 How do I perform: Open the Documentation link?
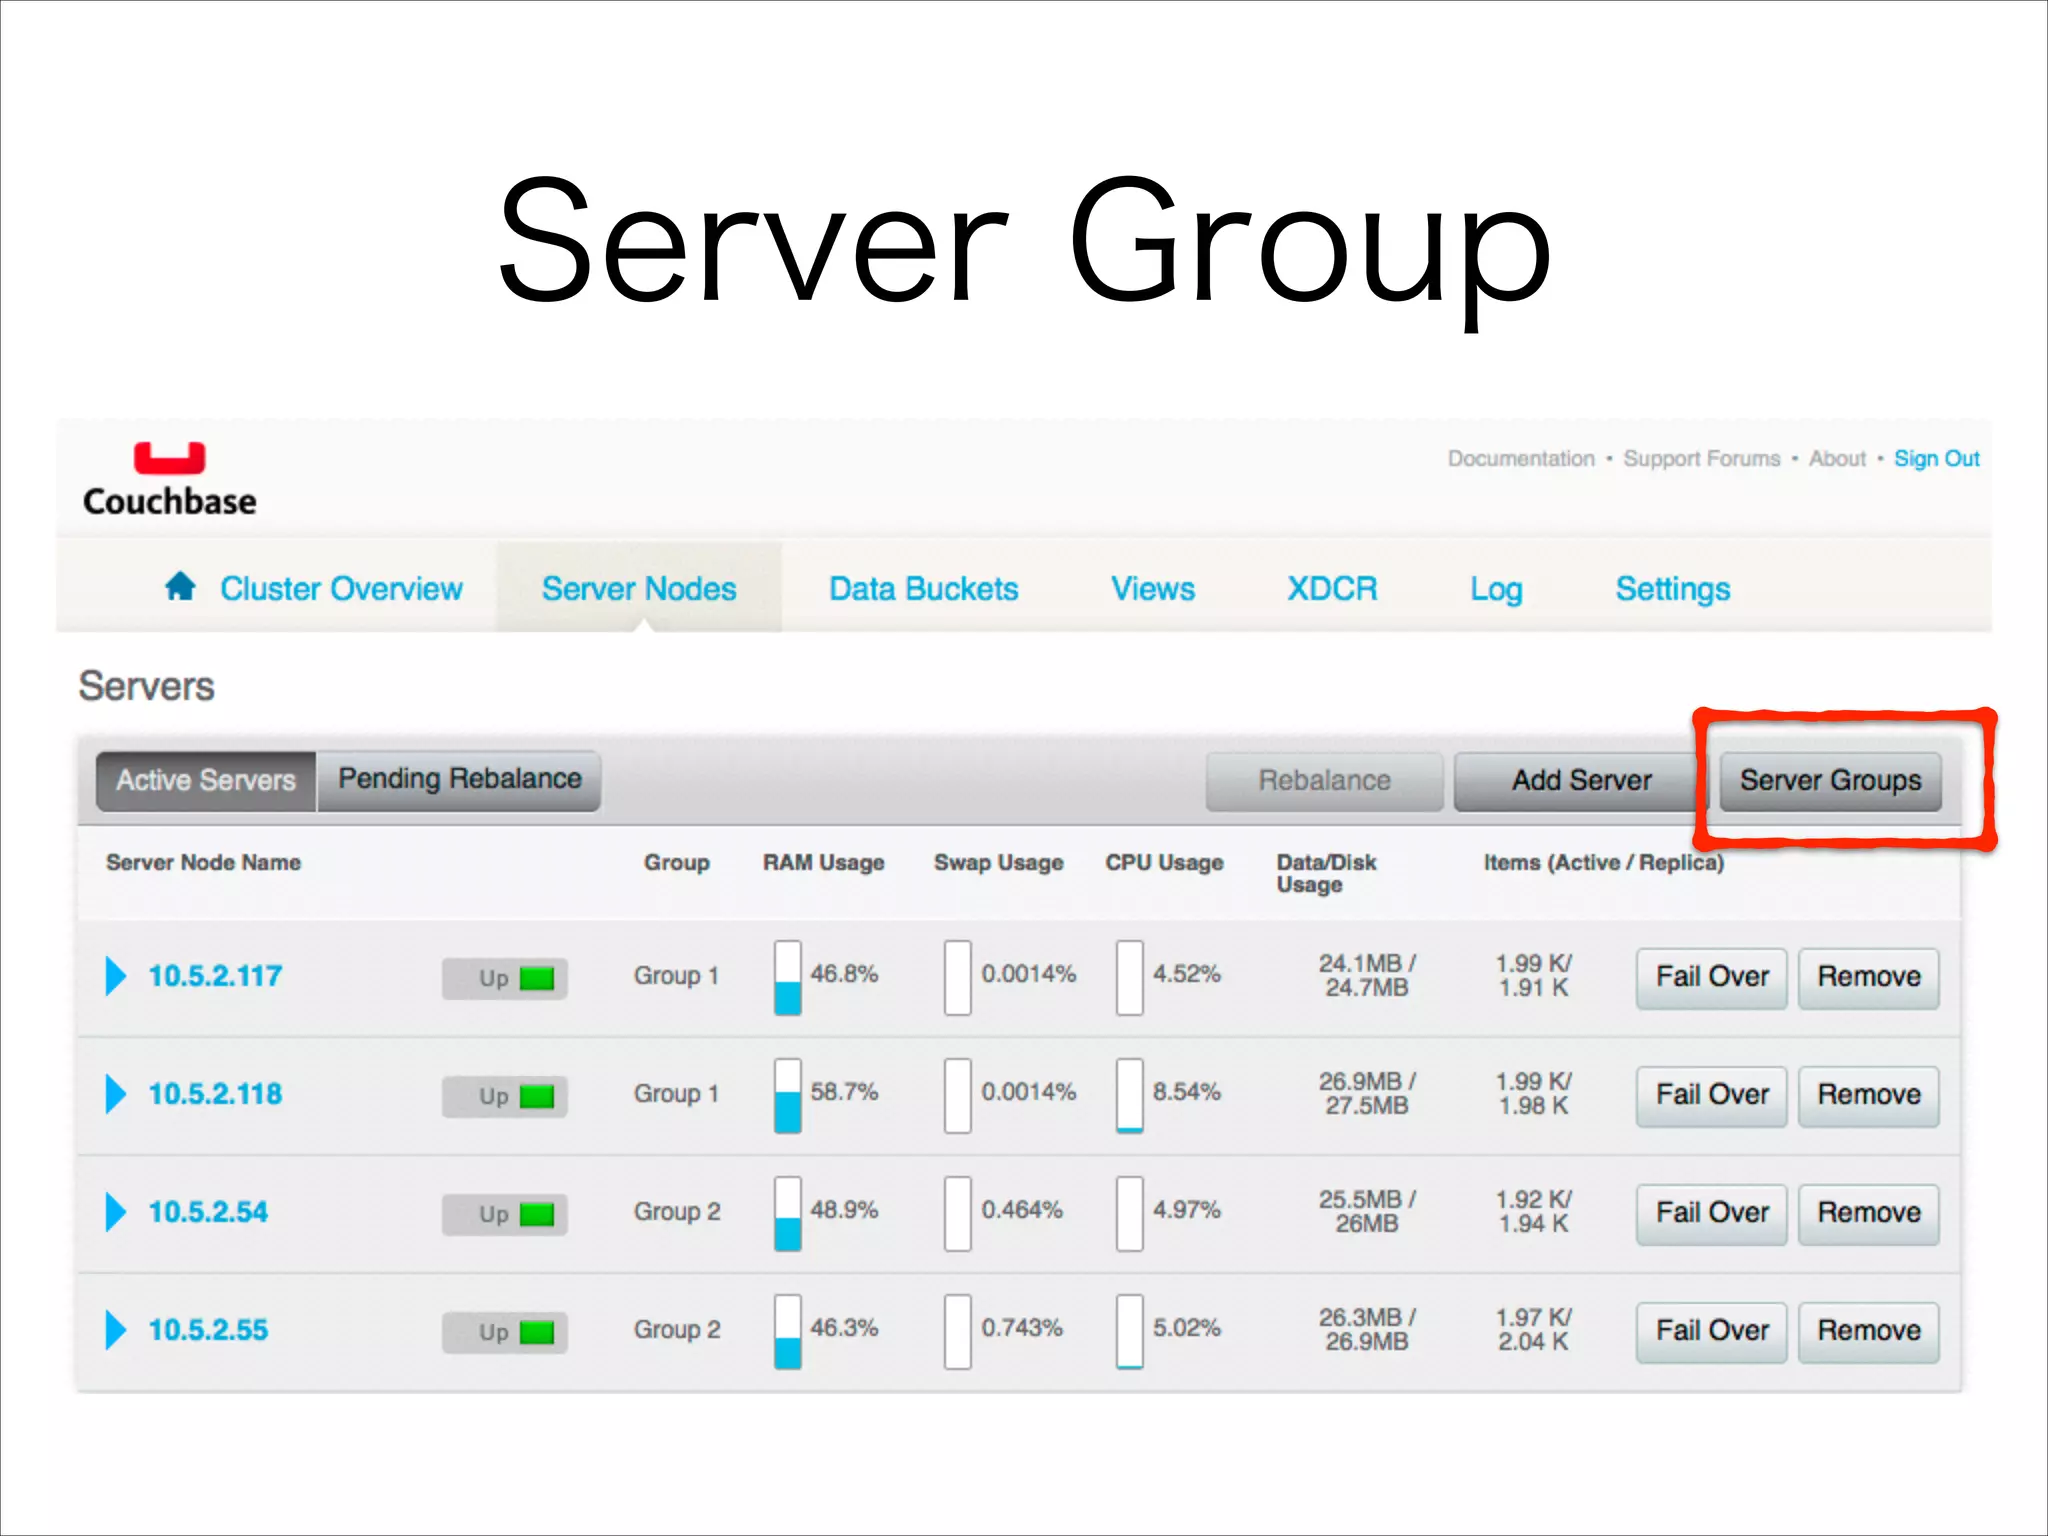1521,458
